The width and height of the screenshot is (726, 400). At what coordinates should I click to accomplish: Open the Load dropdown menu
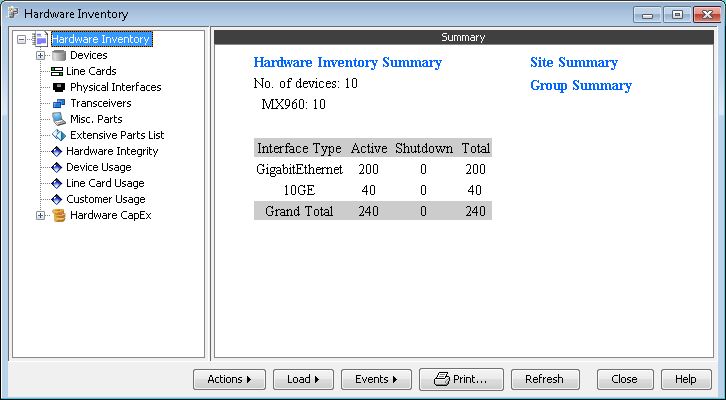point(303,379)
